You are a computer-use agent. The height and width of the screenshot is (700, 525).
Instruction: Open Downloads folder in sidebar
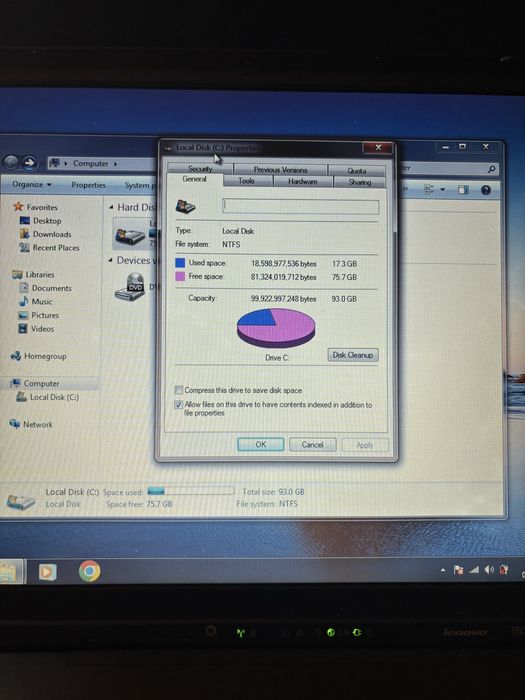click(52, 234)
